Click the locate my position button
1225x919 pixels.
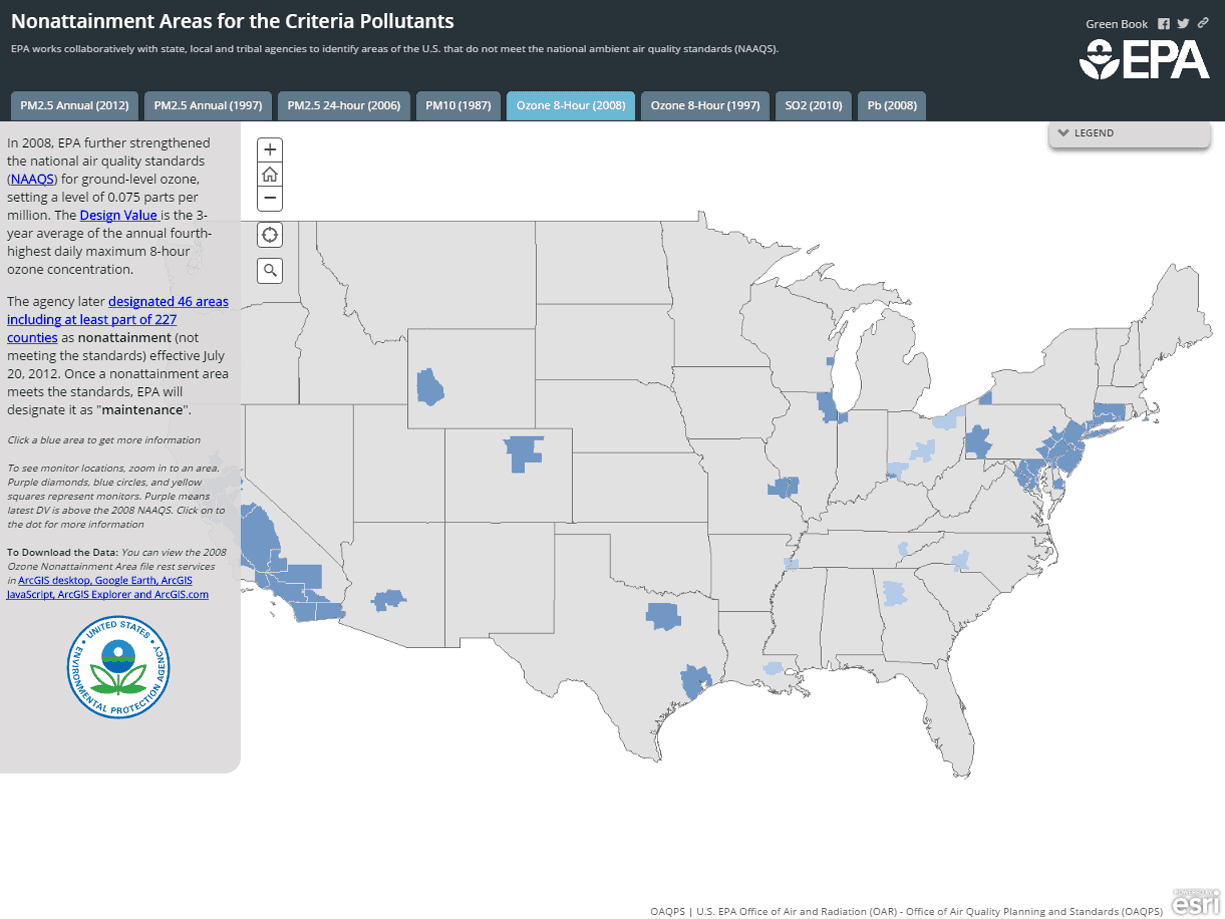[x=269, y=235]
